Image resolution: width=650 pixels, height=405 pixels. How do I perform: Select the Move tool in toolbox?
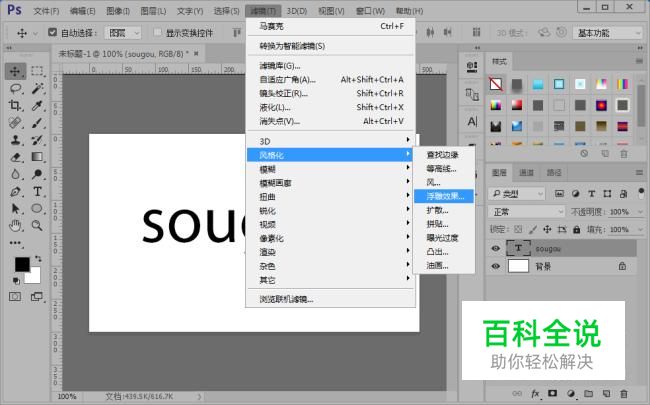[15, 71]
